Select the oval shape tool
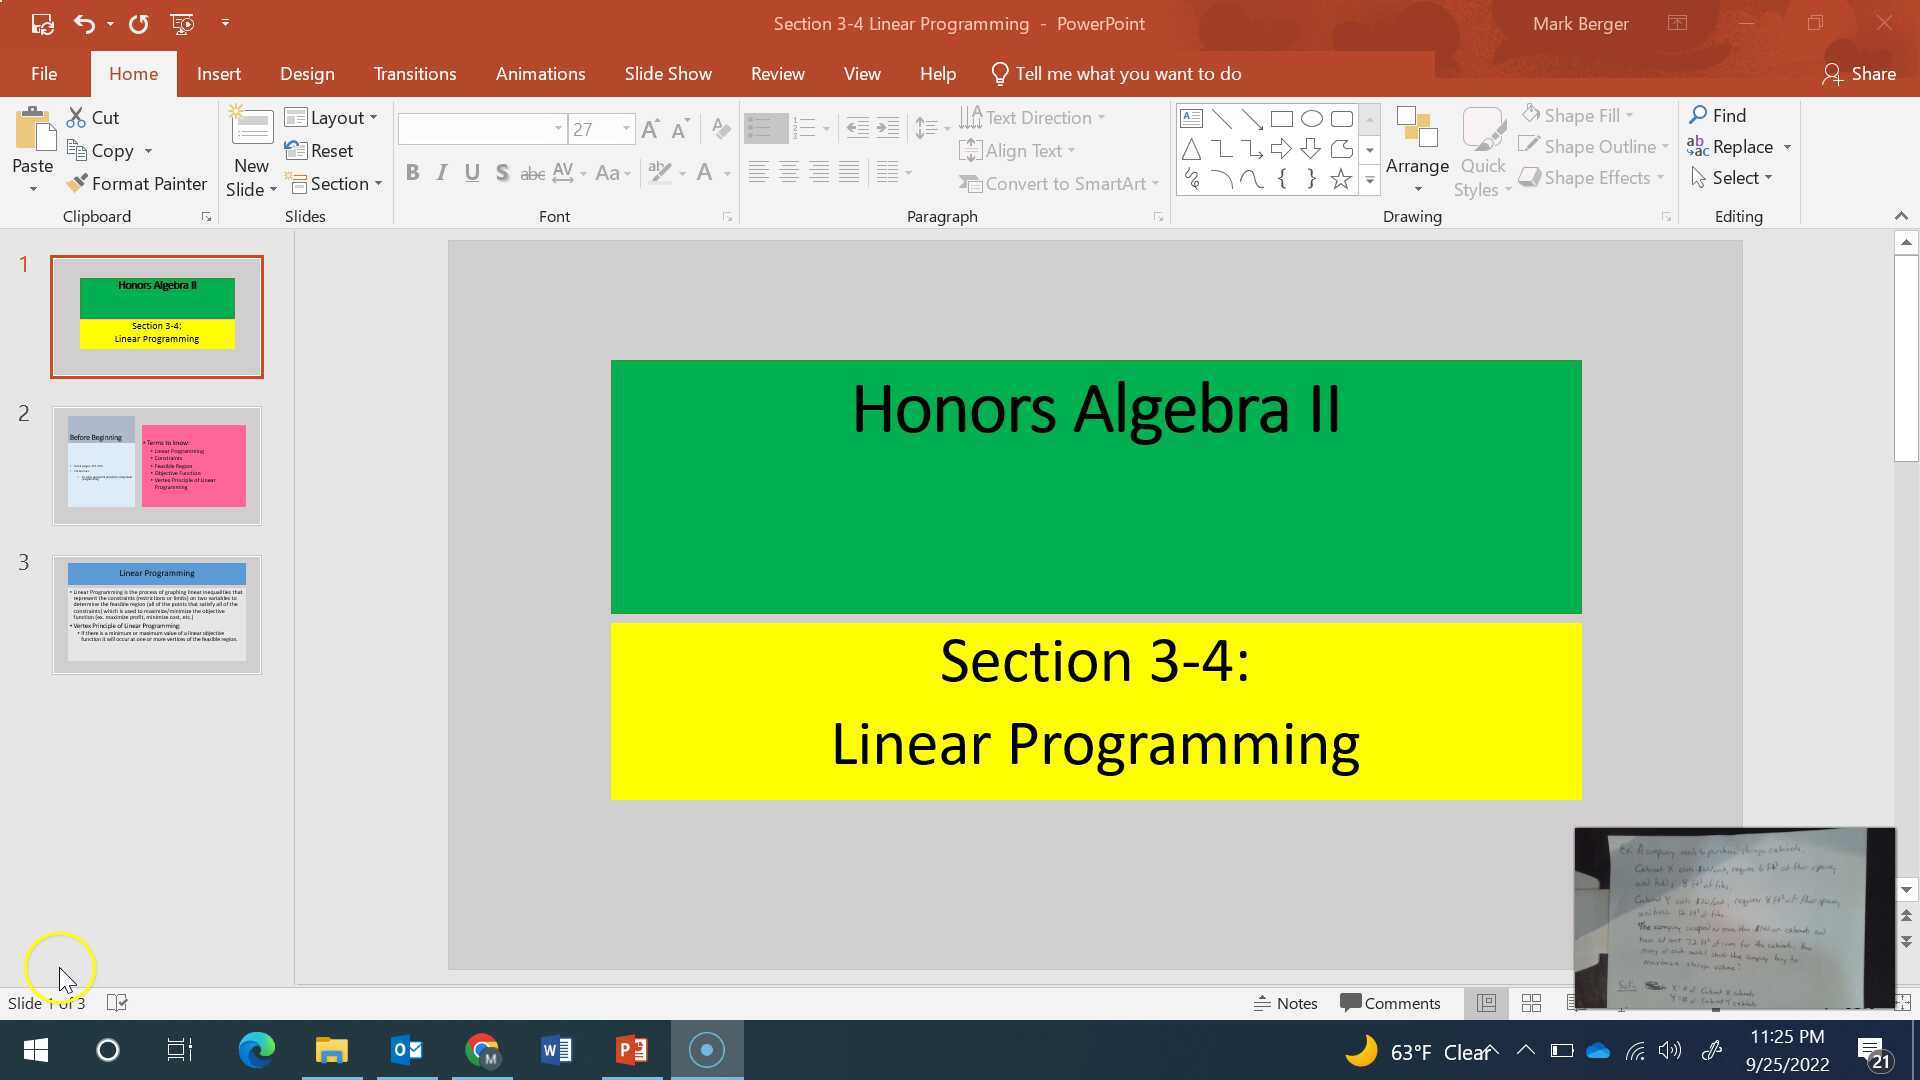The width and height of the screenshot is (1920, 1080). point(1311,119)
